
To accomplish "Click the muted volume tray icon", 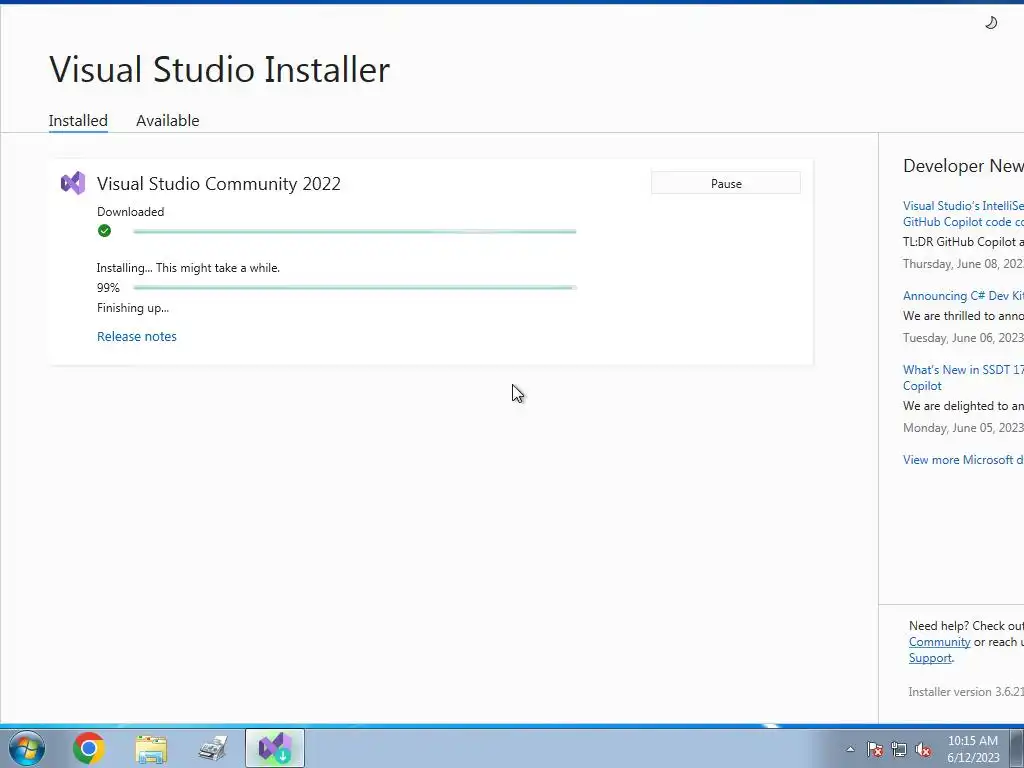I will pos(923,749).
